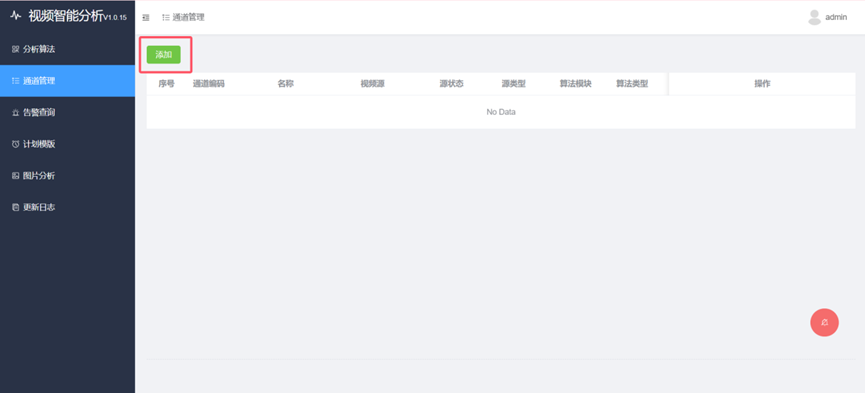The image size is (865, 393).
Task: Click the 视频源 column header
Action: click(x=372, y=84)
